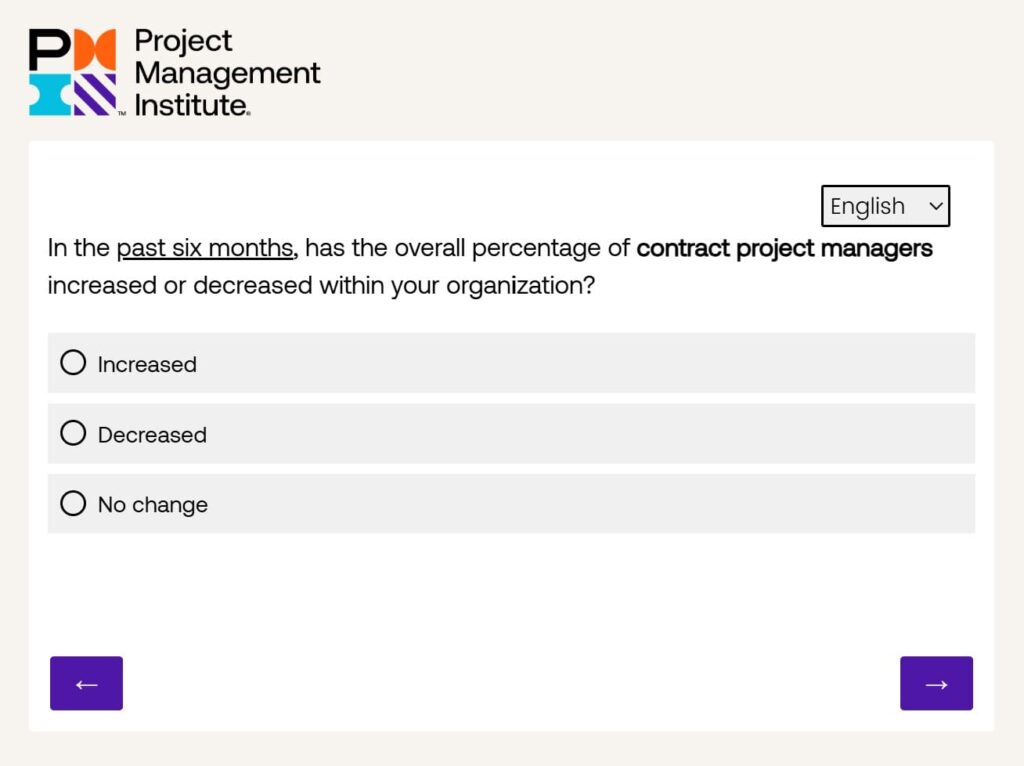1024x766 pixels.
Task: Go back with the left arrow button
Action: pos(86,683)
